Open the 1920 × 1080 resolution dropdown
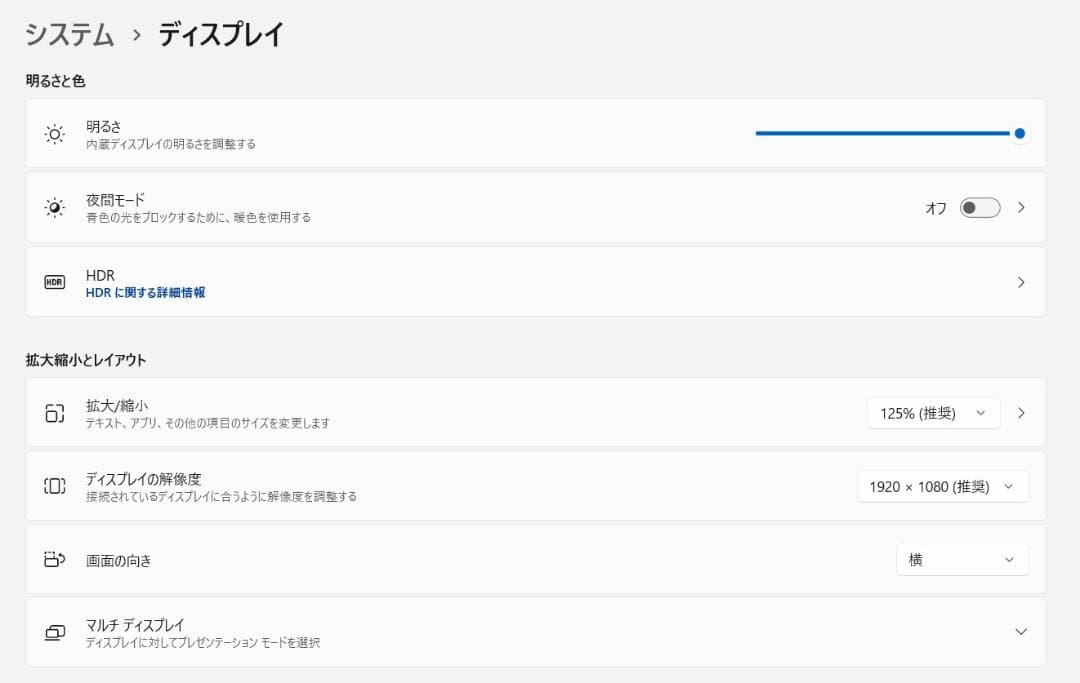 941,486
